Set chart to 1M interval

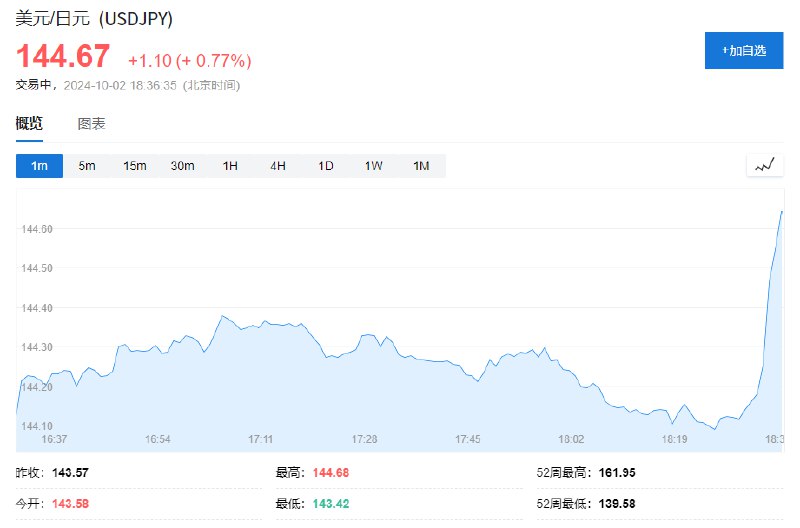[x=421, y=166]
